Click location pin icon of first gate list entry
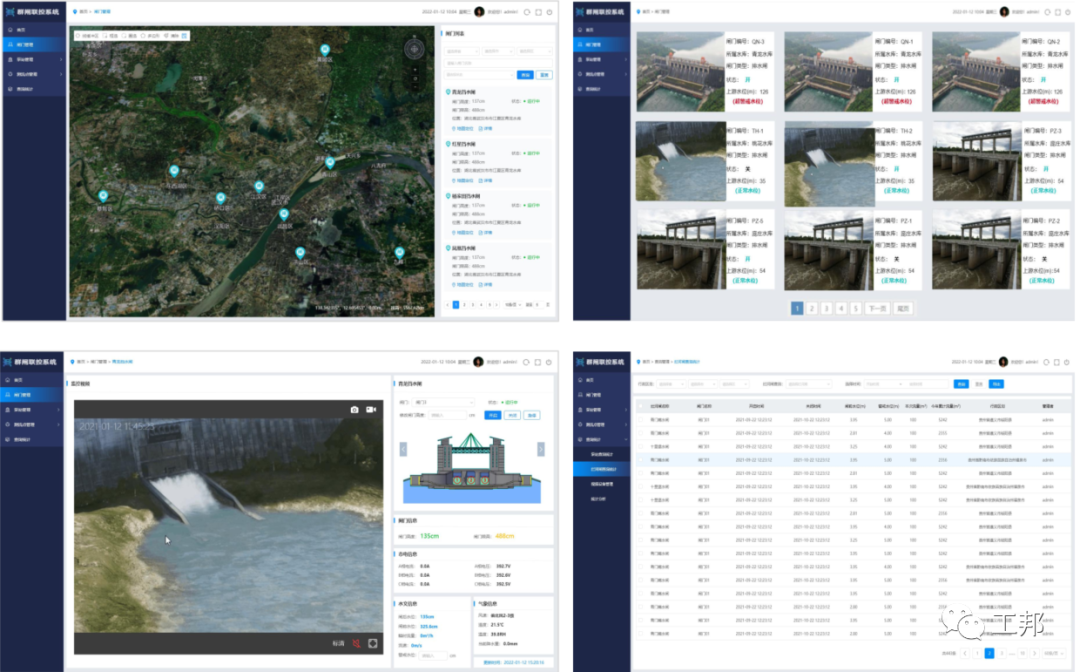 coord(448,92)
